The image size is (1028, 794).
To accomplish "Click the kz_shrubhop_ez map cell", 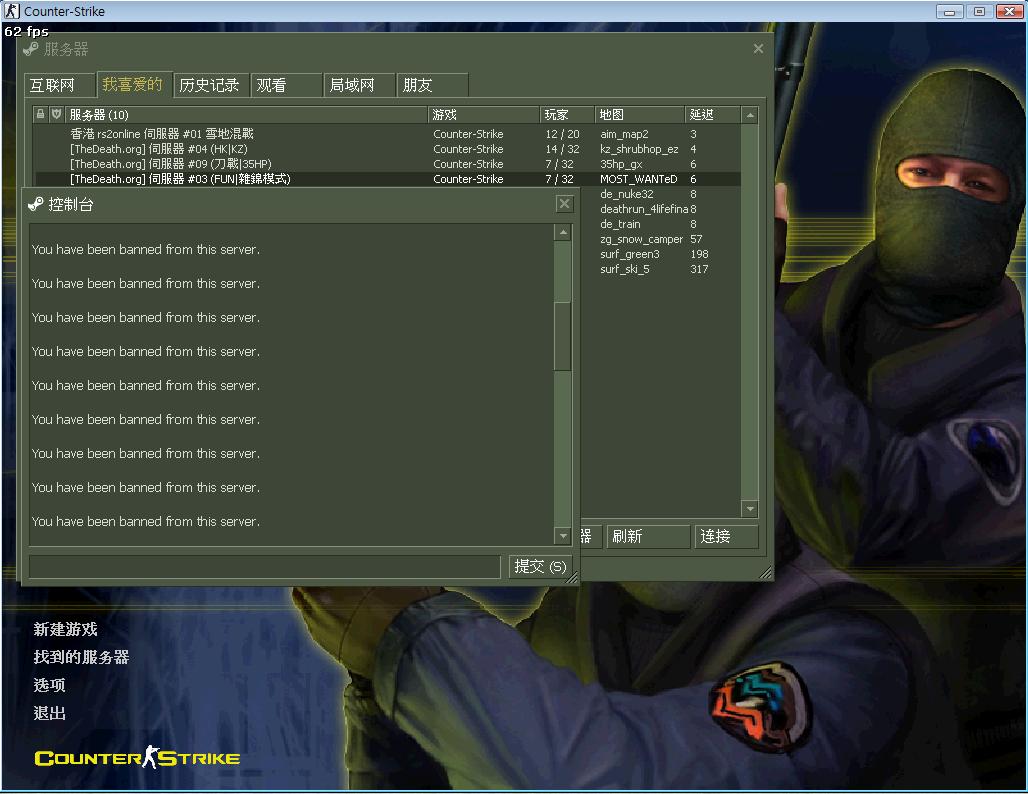I will (x=639, y=149).
